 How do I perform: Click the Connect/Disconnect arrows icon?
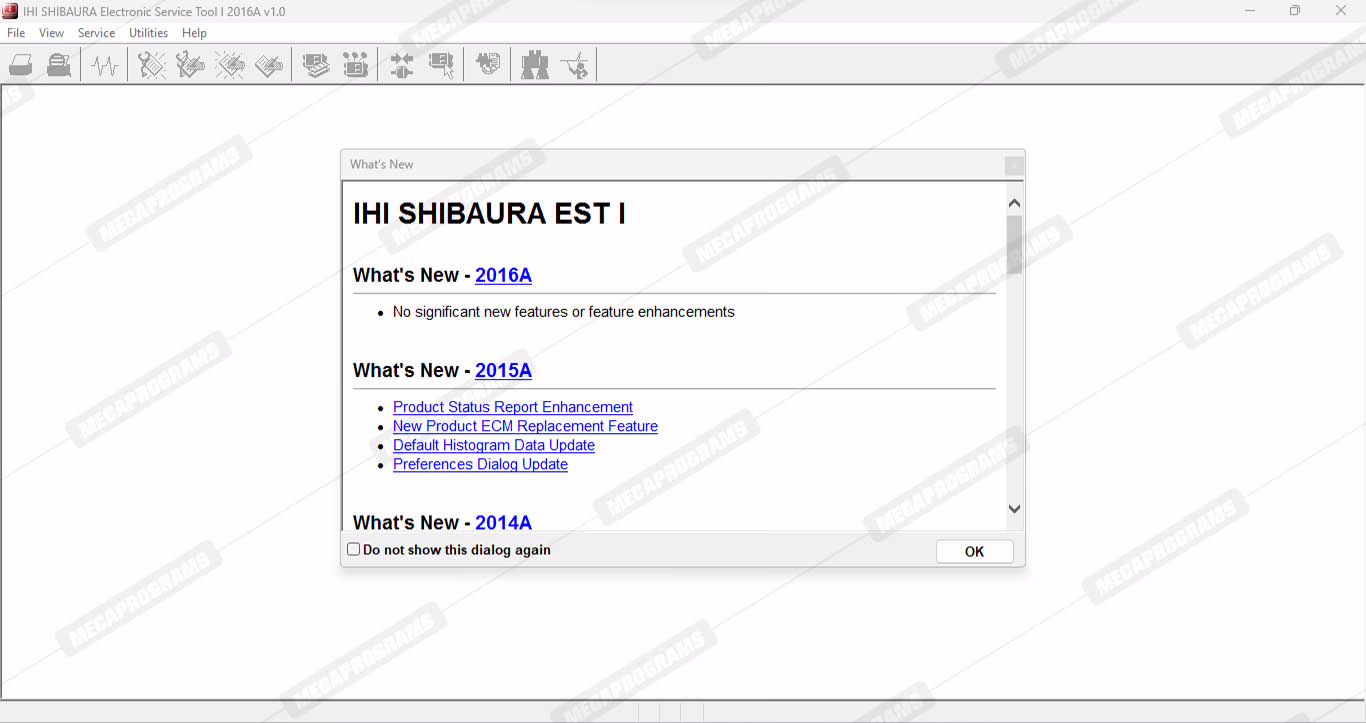(402, 66)
